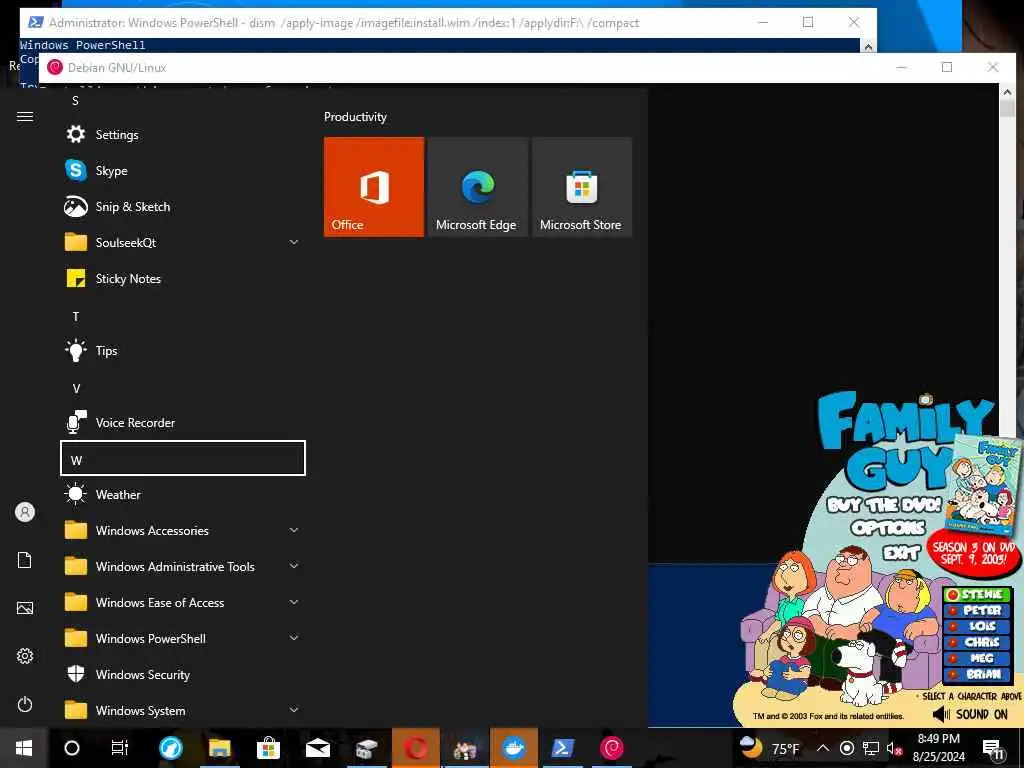Show hidden icons tray chevron

(823, 748)
